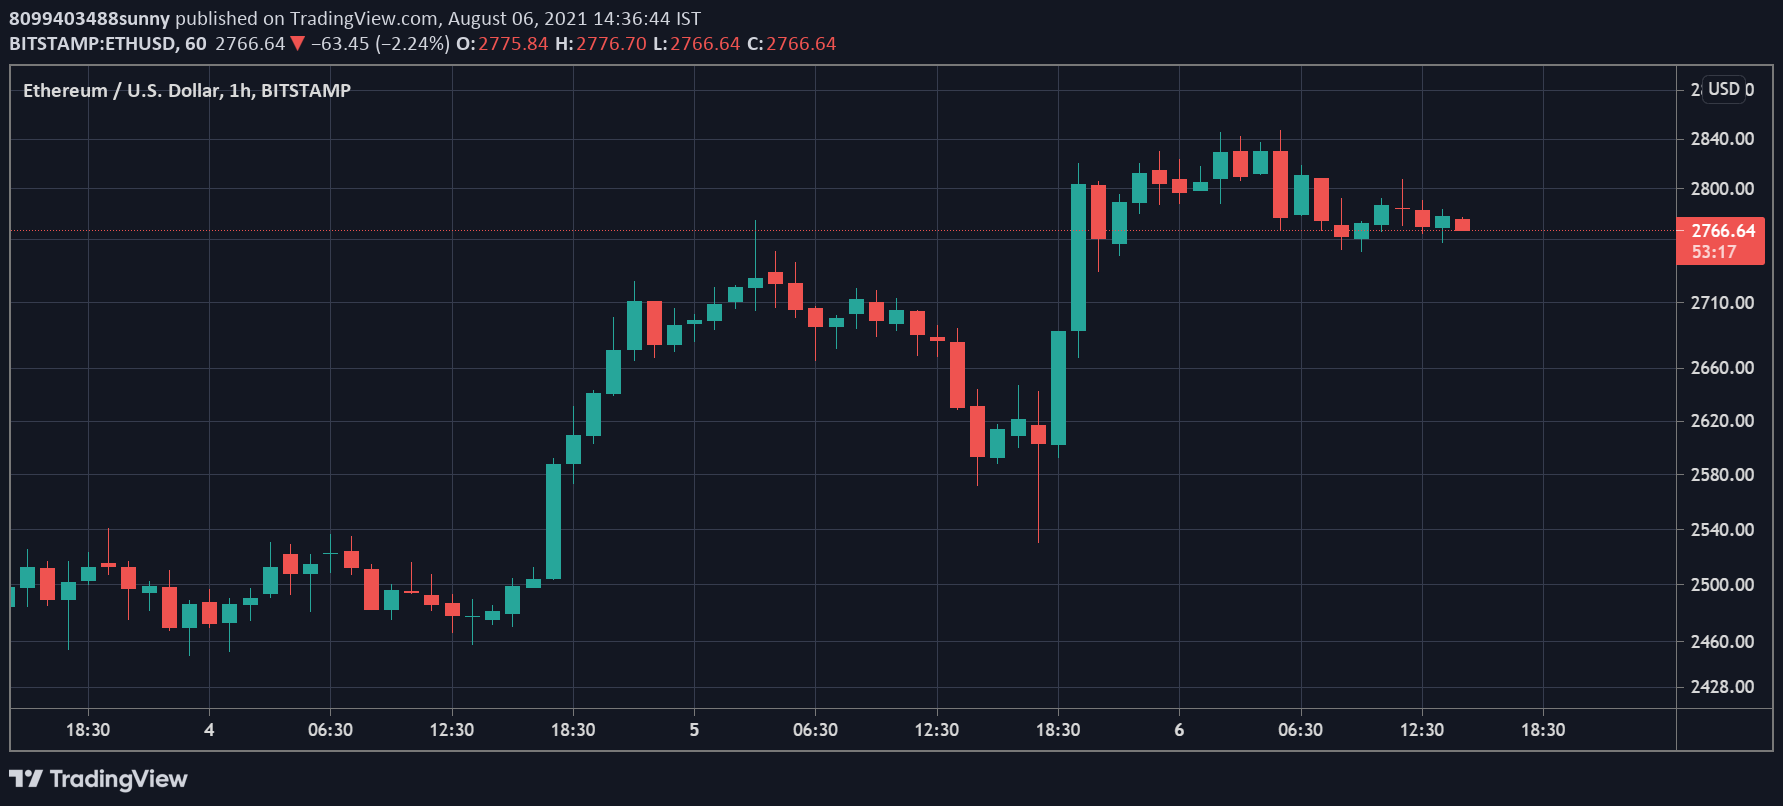Open the 8099403488sunny author profile name
This screenshot has height=806, width=1783.
click(89, 18)
